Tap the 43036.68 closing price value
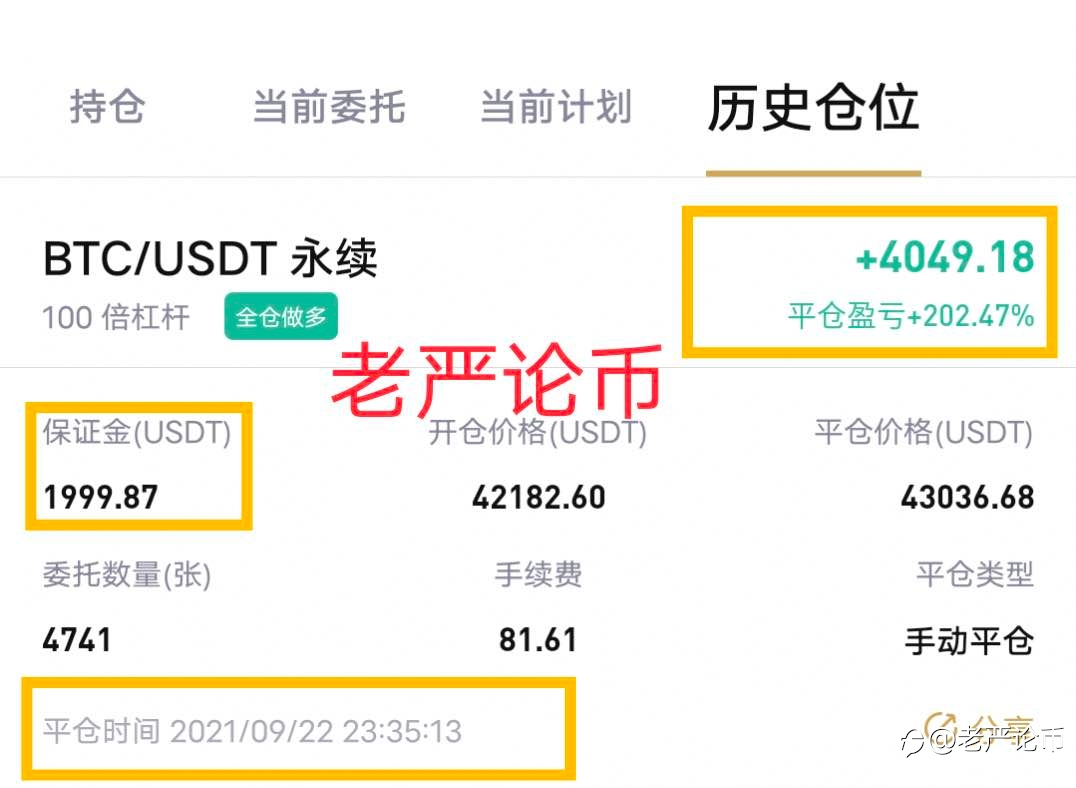Image resolution: width=1076 pixels, height=788 pixels. point(967,498)
